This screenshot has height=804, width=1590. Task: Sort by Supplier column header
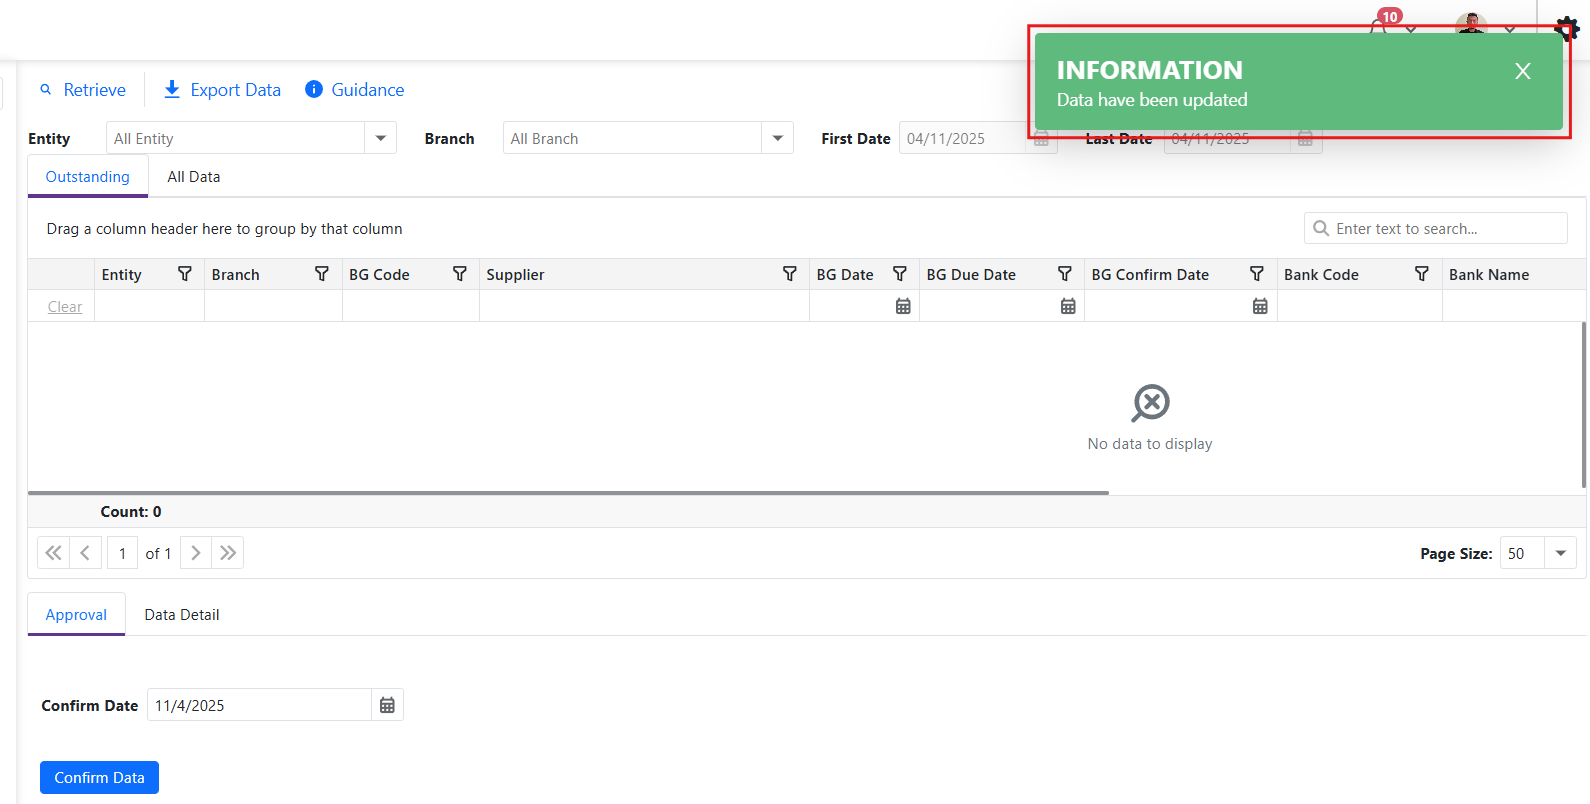pos(515,274)
